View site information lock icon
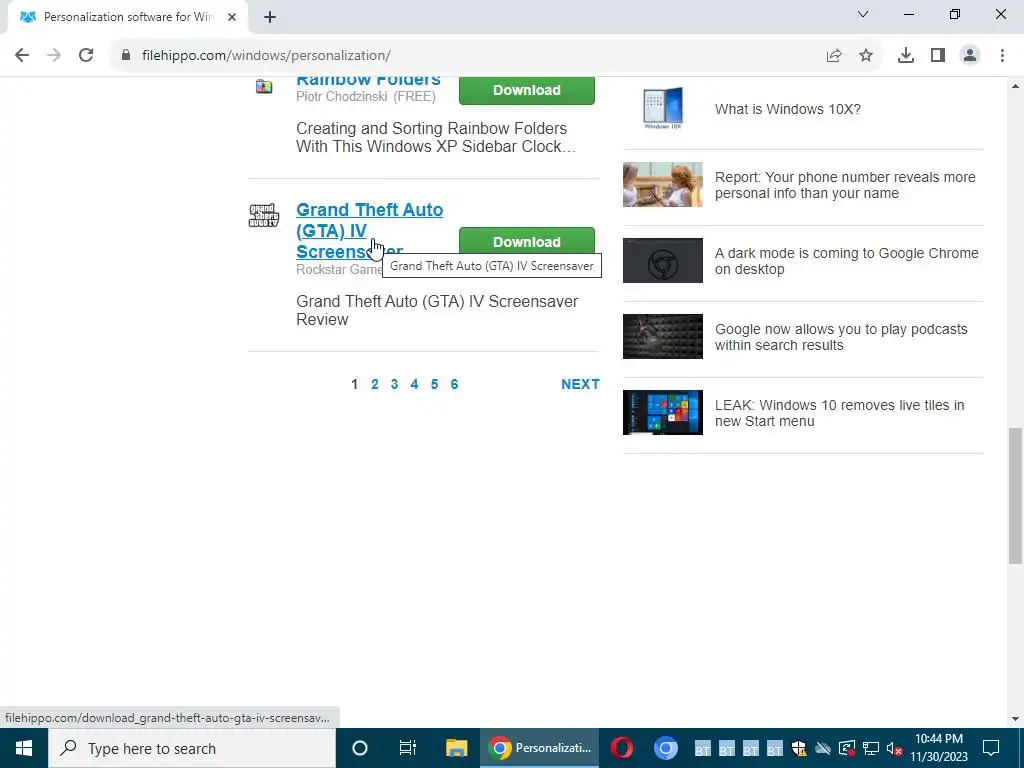Image resolution: width=1024 pixels, height=768 pixels. click(x=126, y=55)
